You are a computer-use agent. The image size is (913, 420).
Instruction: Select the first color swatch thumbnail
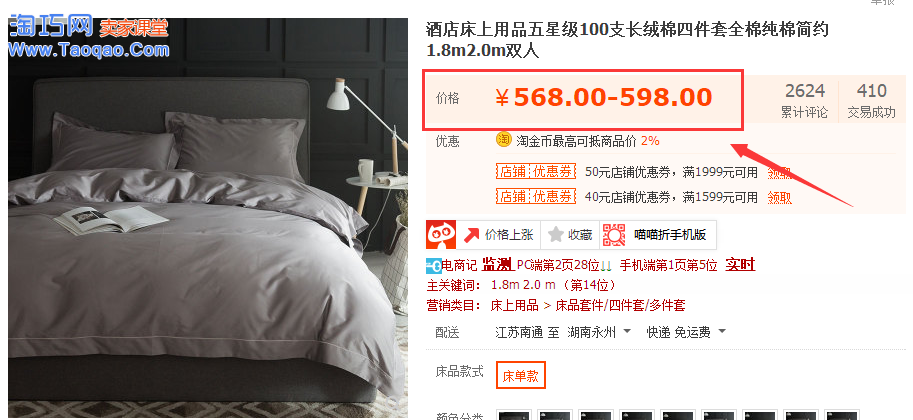(x=514, y=415)
